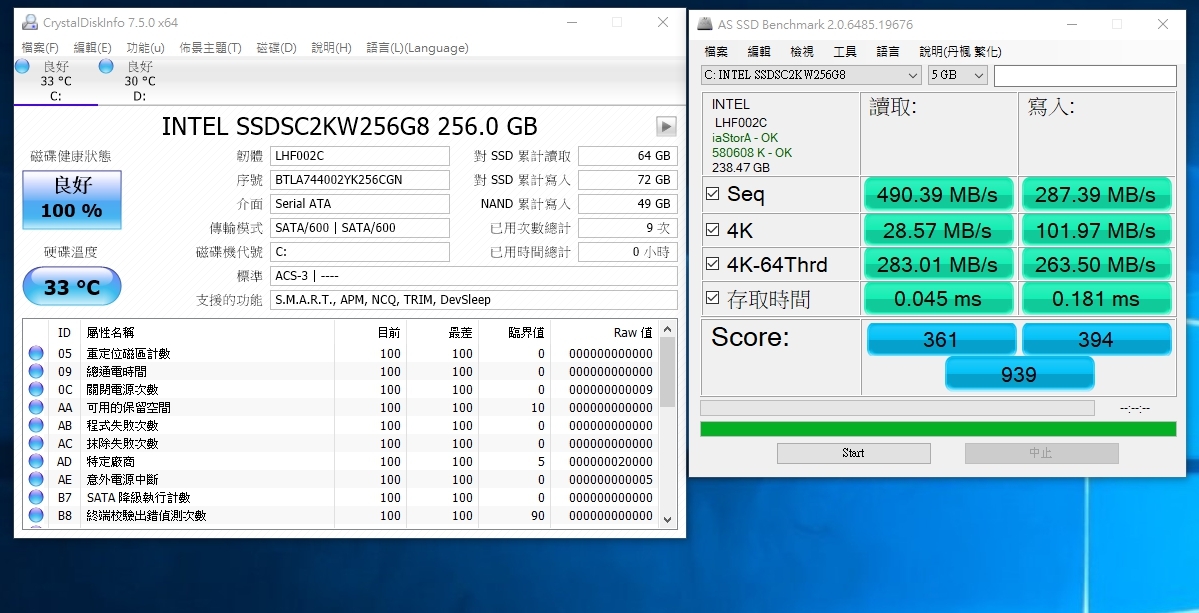Click status orb for attribute AB

pyautogui.click(x=36, y=425)
